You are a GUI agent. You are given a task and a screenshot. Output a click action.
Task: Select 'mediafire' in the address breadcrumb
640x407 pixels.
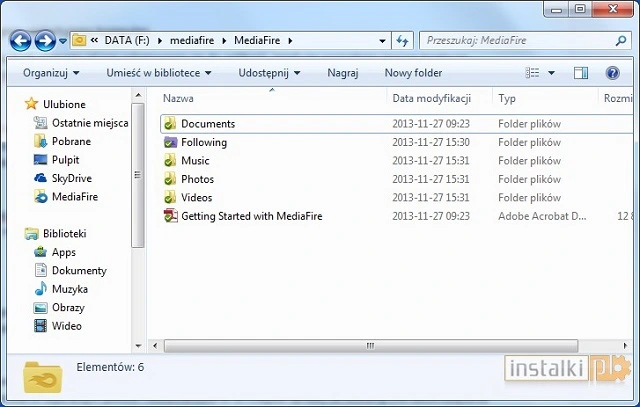coord(192,40)
